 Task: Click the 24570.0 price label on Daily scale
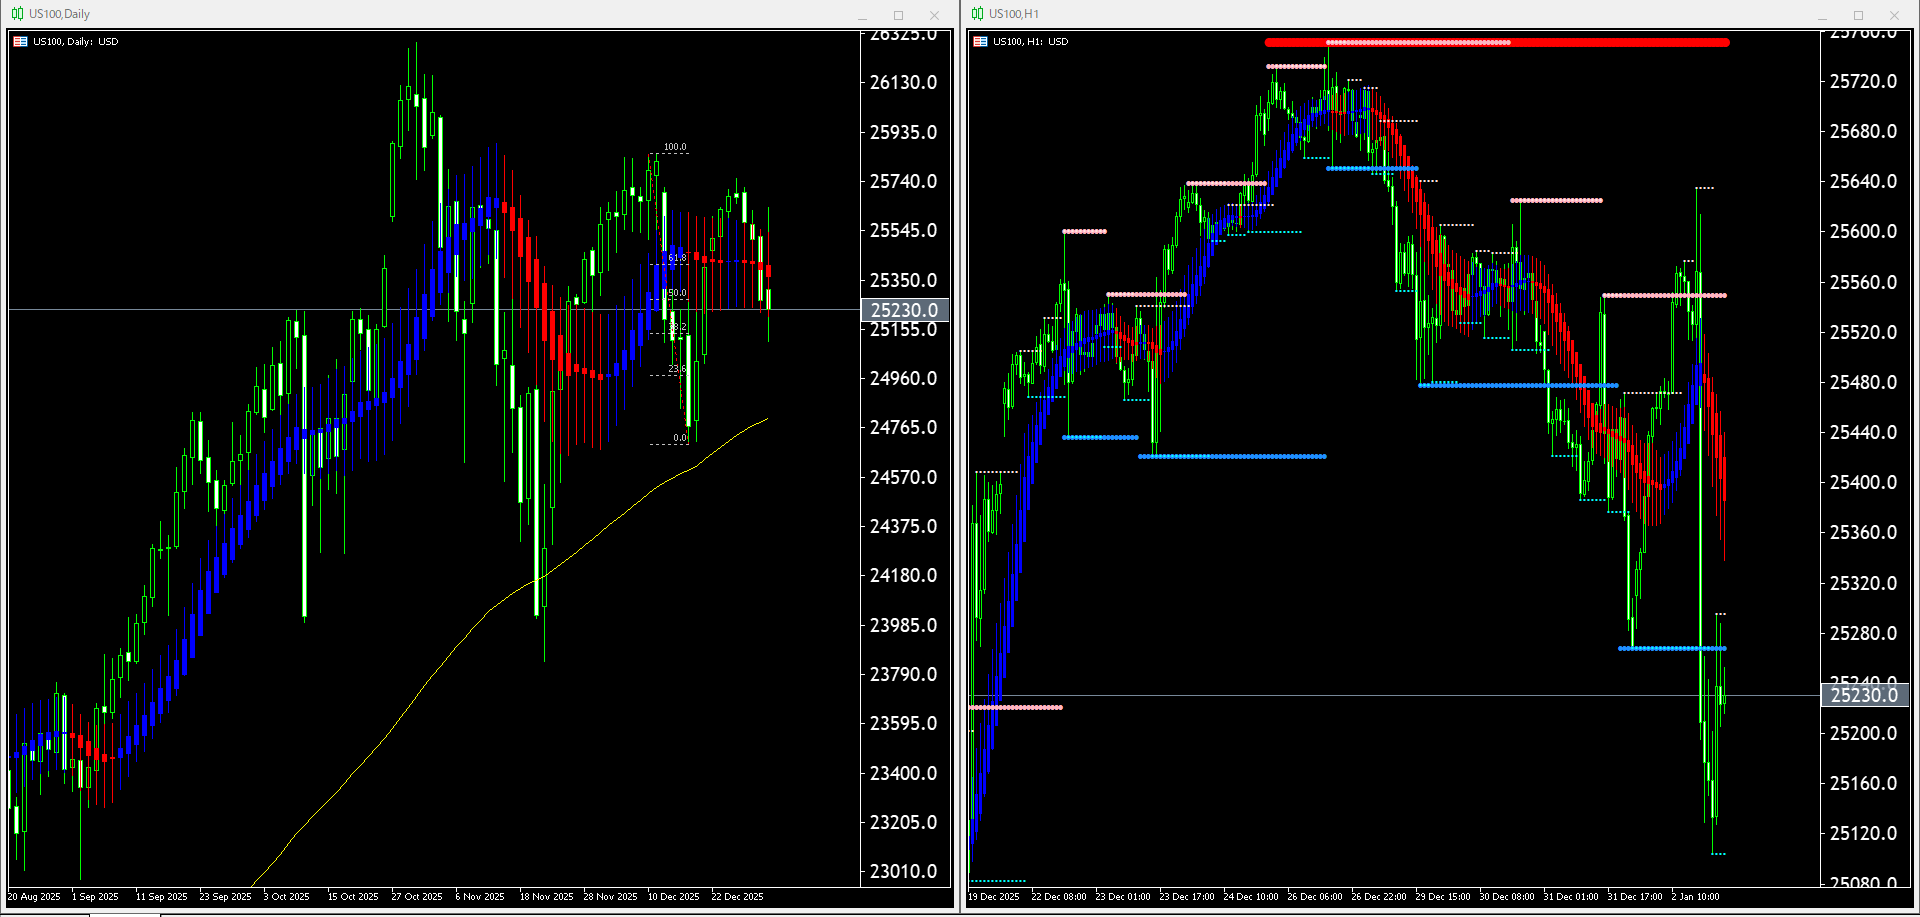[903, 477]
